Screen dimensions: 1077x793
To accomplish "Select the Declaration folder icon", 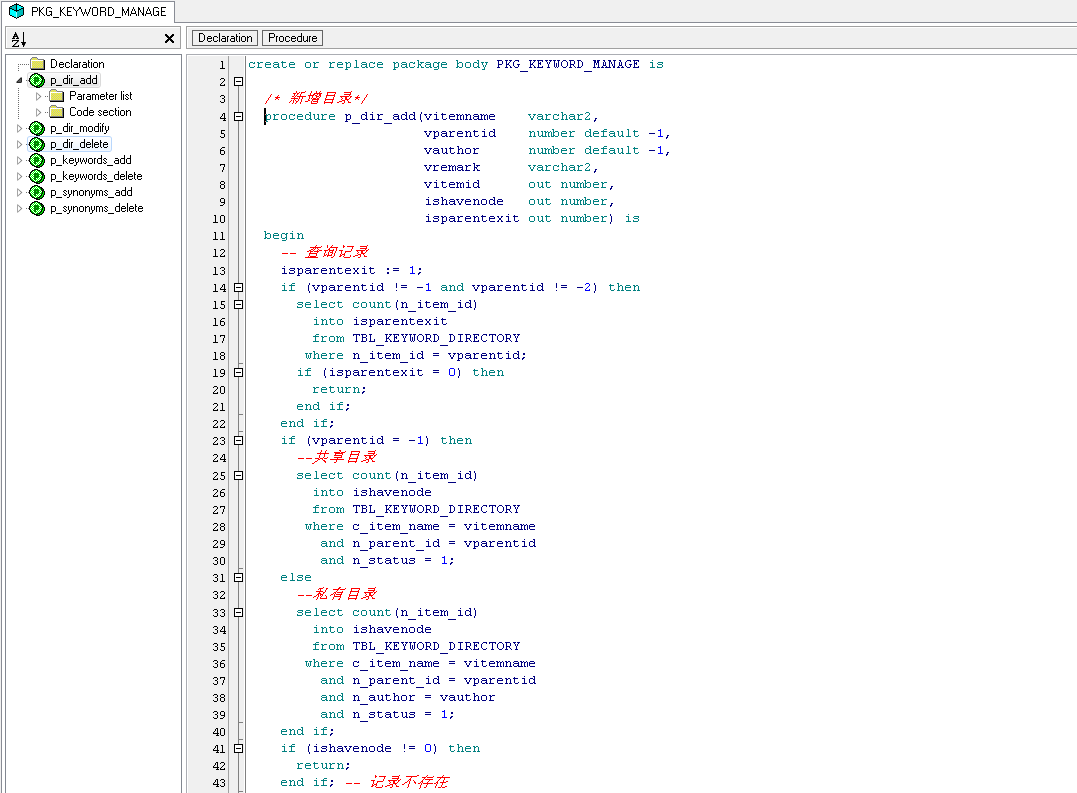I will click(x=38, y=64).
